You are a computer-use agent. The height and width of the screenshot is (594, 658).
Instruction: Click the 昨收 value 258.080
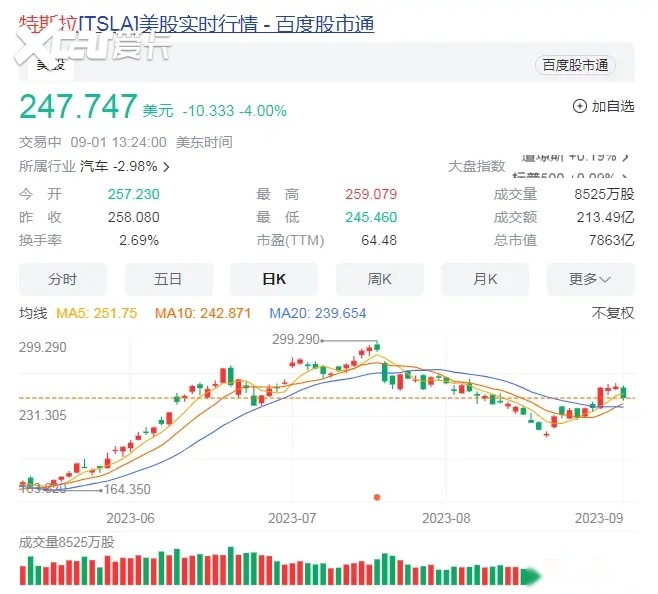pos(133,217)
